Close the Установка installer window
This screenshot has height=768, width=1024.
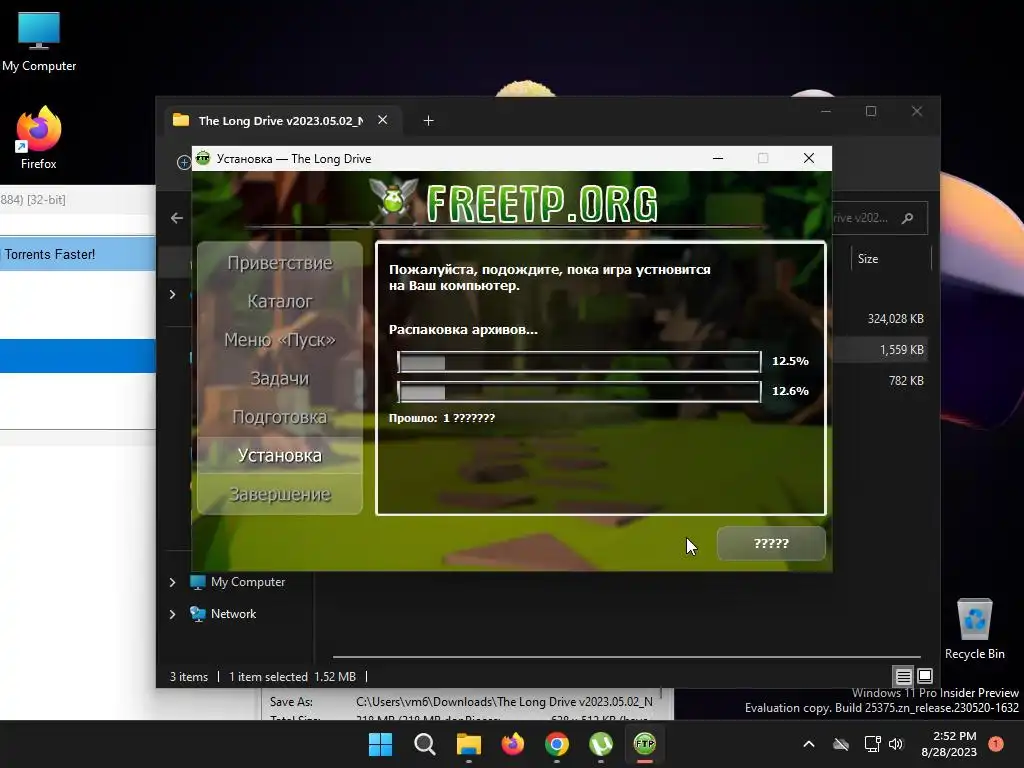coord(808,158)
